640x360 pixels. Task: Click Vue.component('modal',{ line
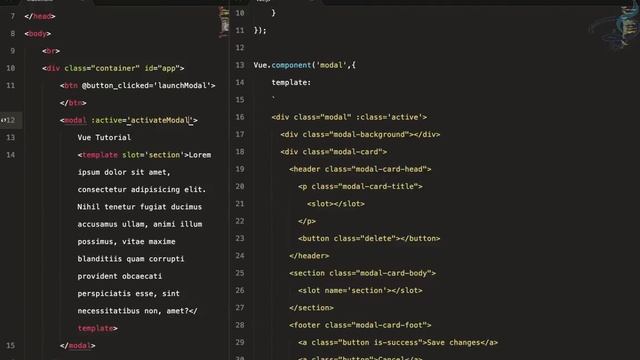(304, 65)
